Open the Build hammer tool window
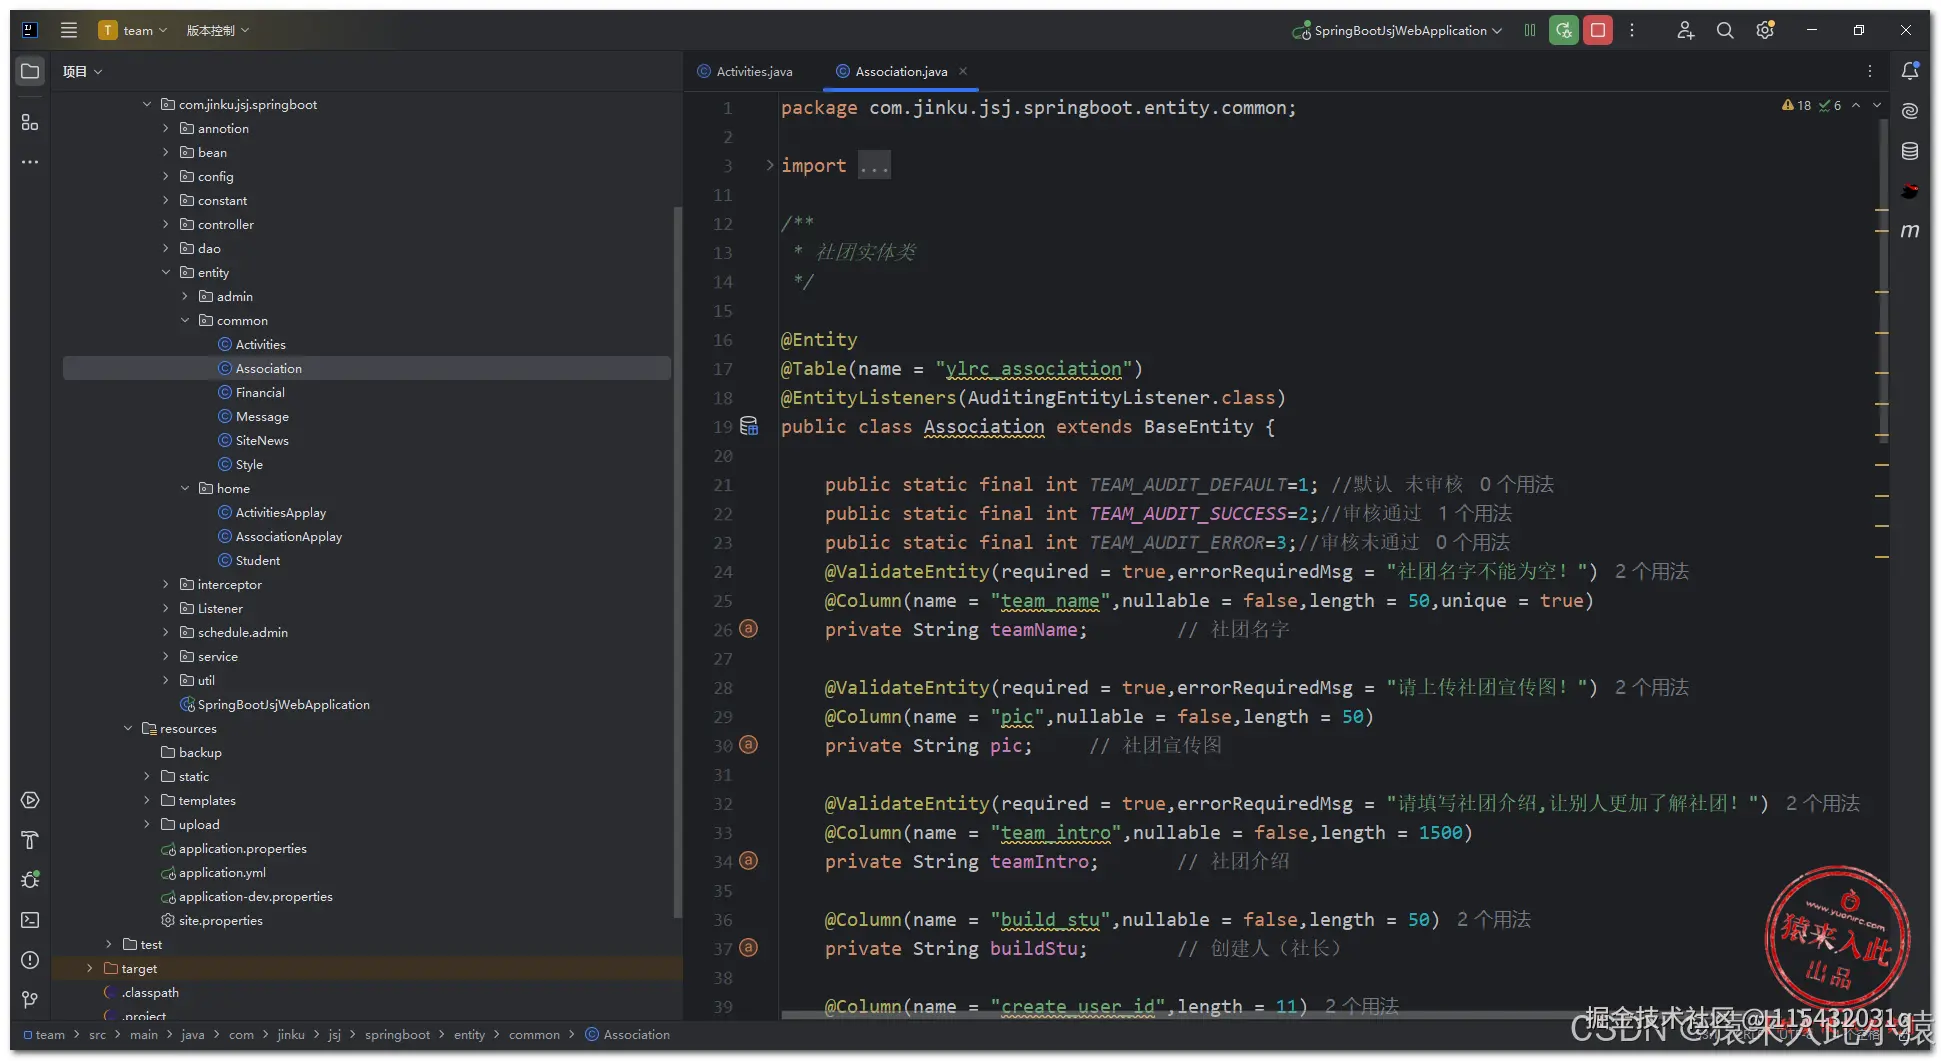Screen dimensions: 1941x1061 [30, 840]
